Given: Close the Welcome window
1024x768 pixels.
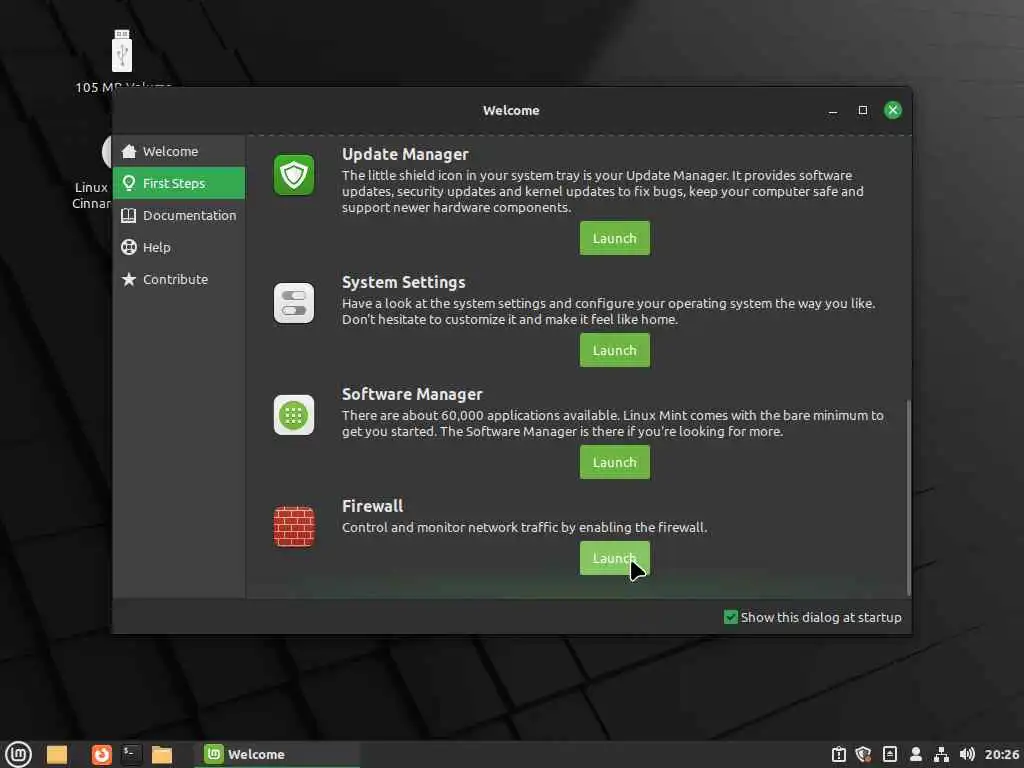Looking at the screenshot, I should click(893, 110).
